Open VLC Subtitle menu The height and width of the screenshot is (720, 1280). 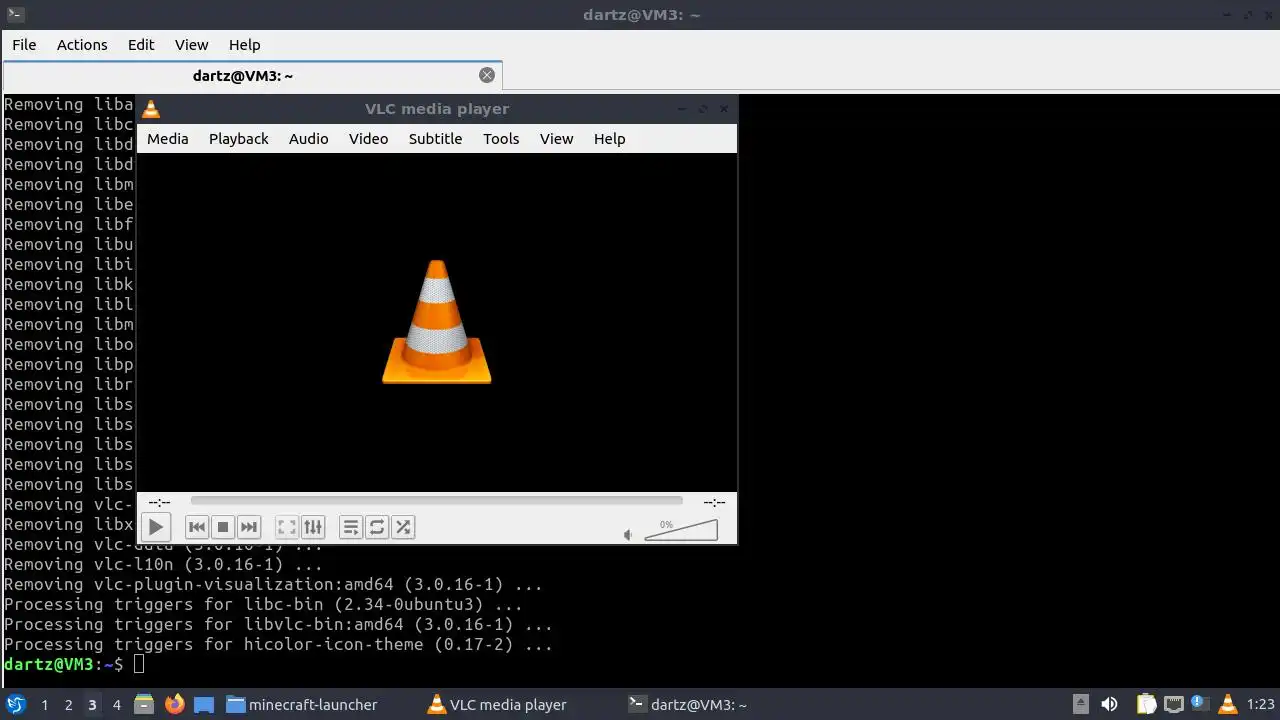coord(436,139)
